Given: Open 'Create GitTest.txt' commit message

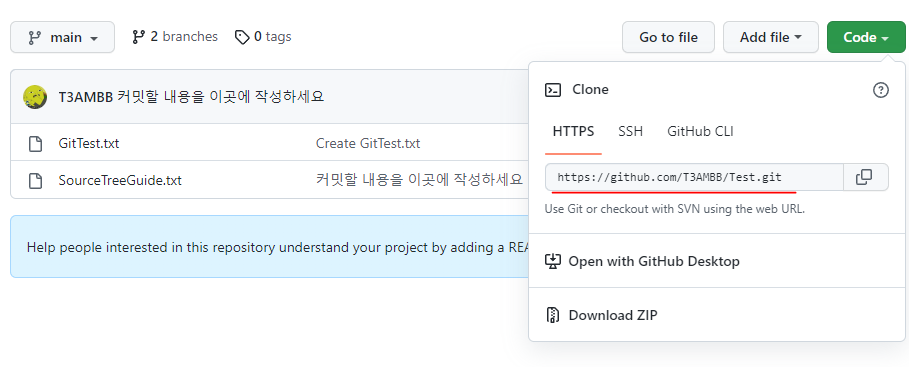Looking at the screenshot, I should coord(368,143).
